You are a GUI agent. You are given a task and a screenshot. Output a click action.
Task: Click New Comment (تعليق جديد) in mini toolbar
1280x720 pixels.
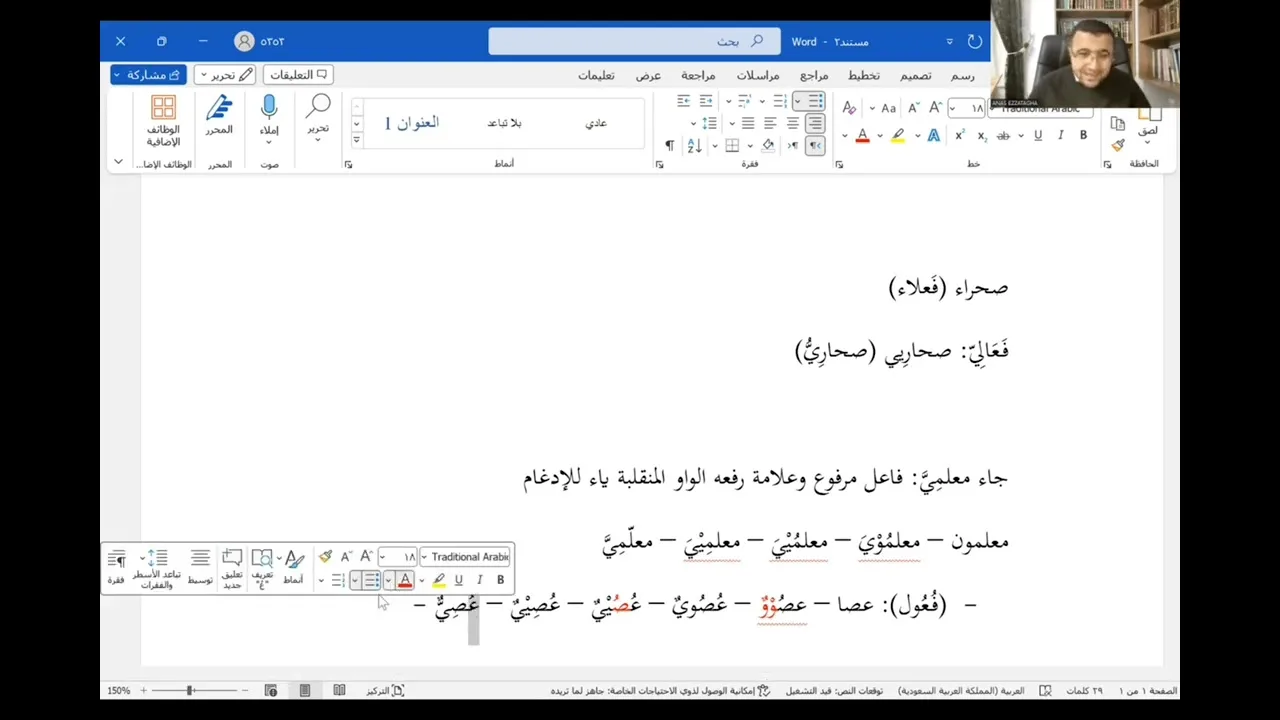232,566
